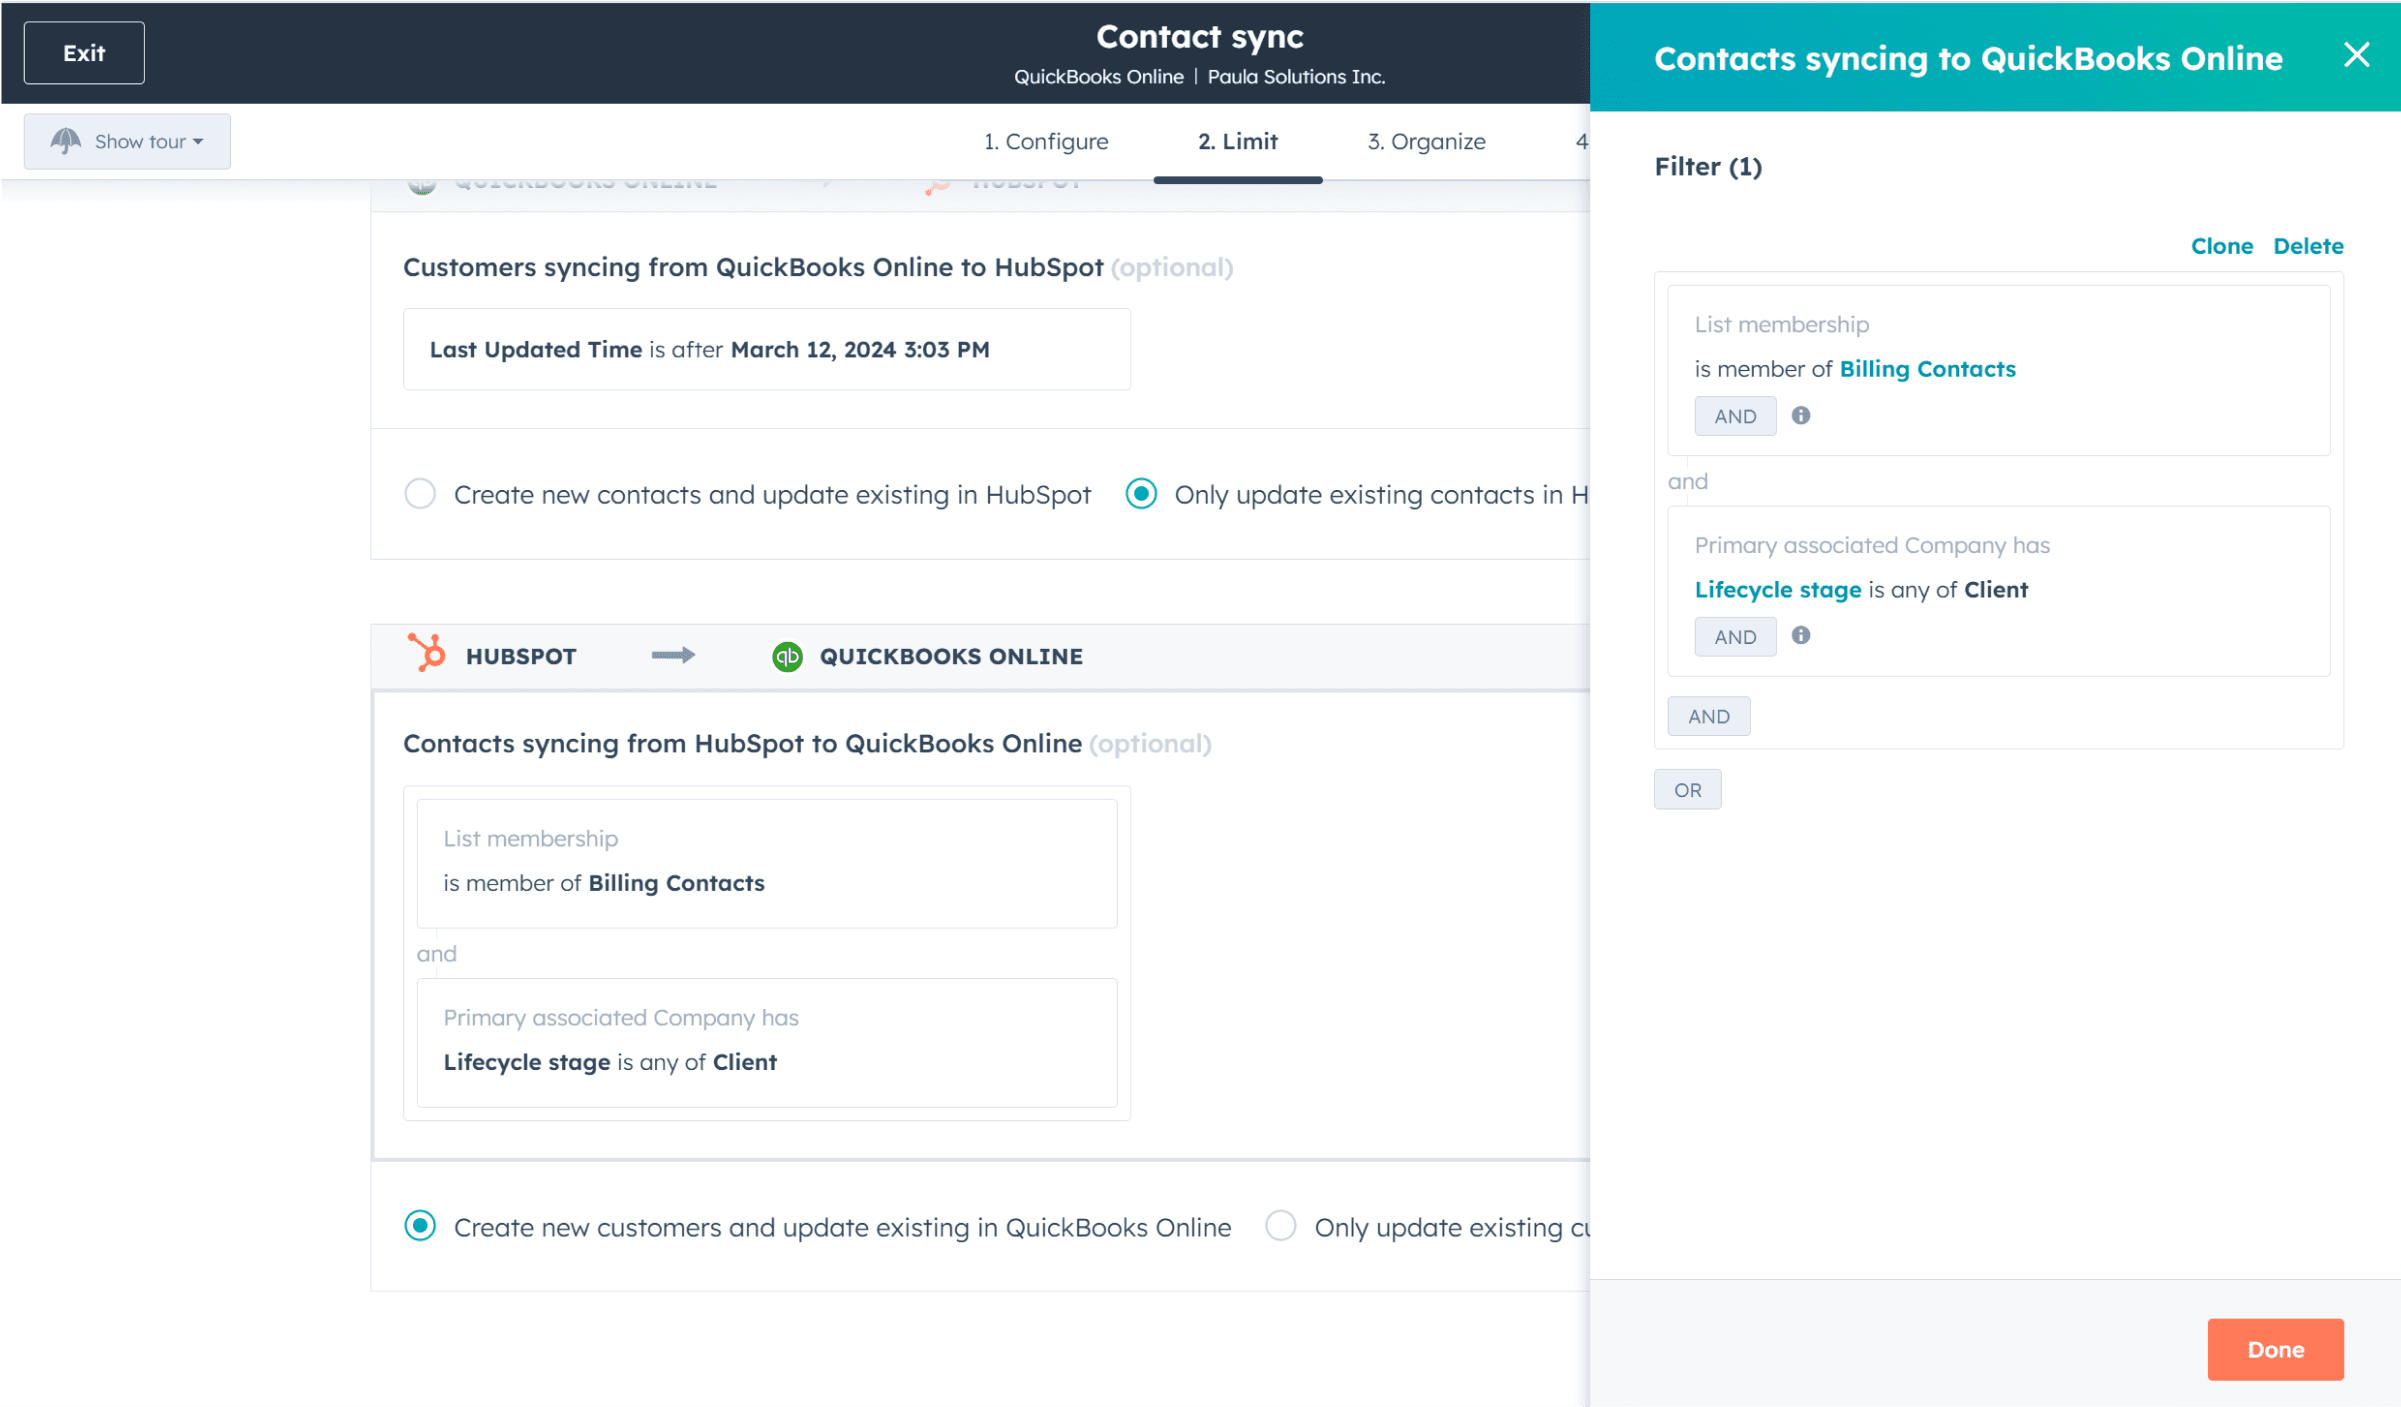
Task: Open the Last Updated Time filter box
Action: (766, 349)
